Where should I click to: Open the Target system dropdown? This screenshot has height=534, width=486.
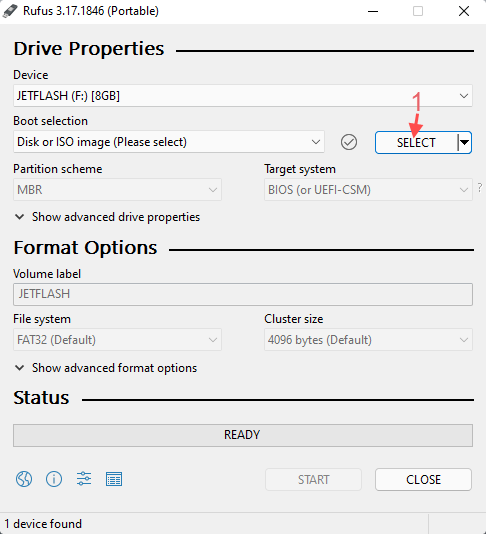368,190
